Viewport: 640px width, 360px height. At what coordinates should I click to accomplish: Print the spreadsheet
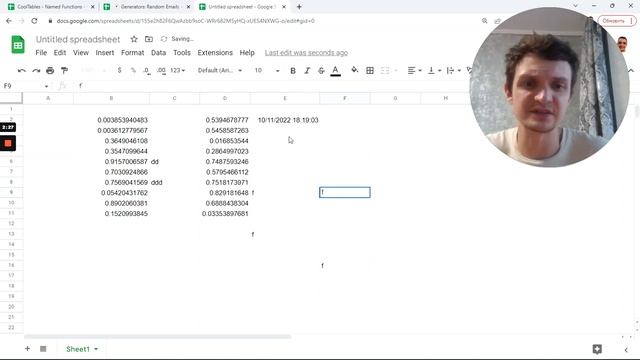coord(50,71)
